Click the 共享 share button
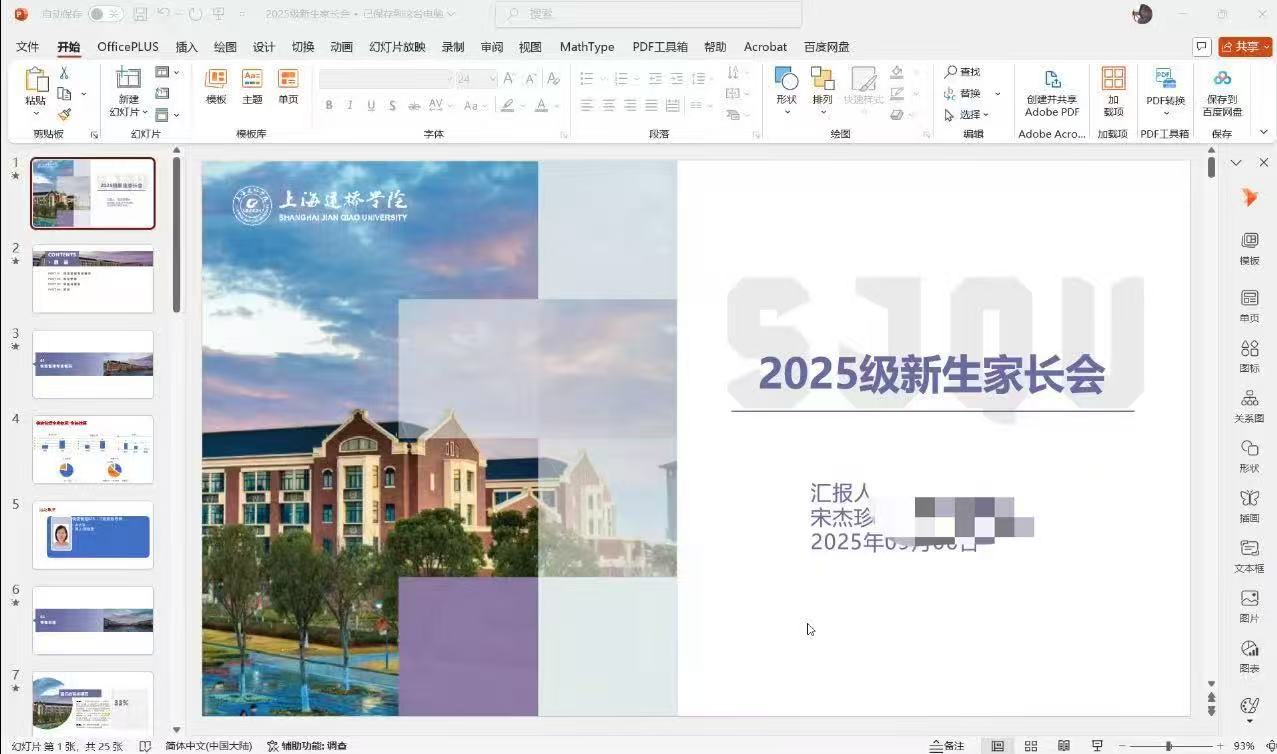 pos(1245,47)
